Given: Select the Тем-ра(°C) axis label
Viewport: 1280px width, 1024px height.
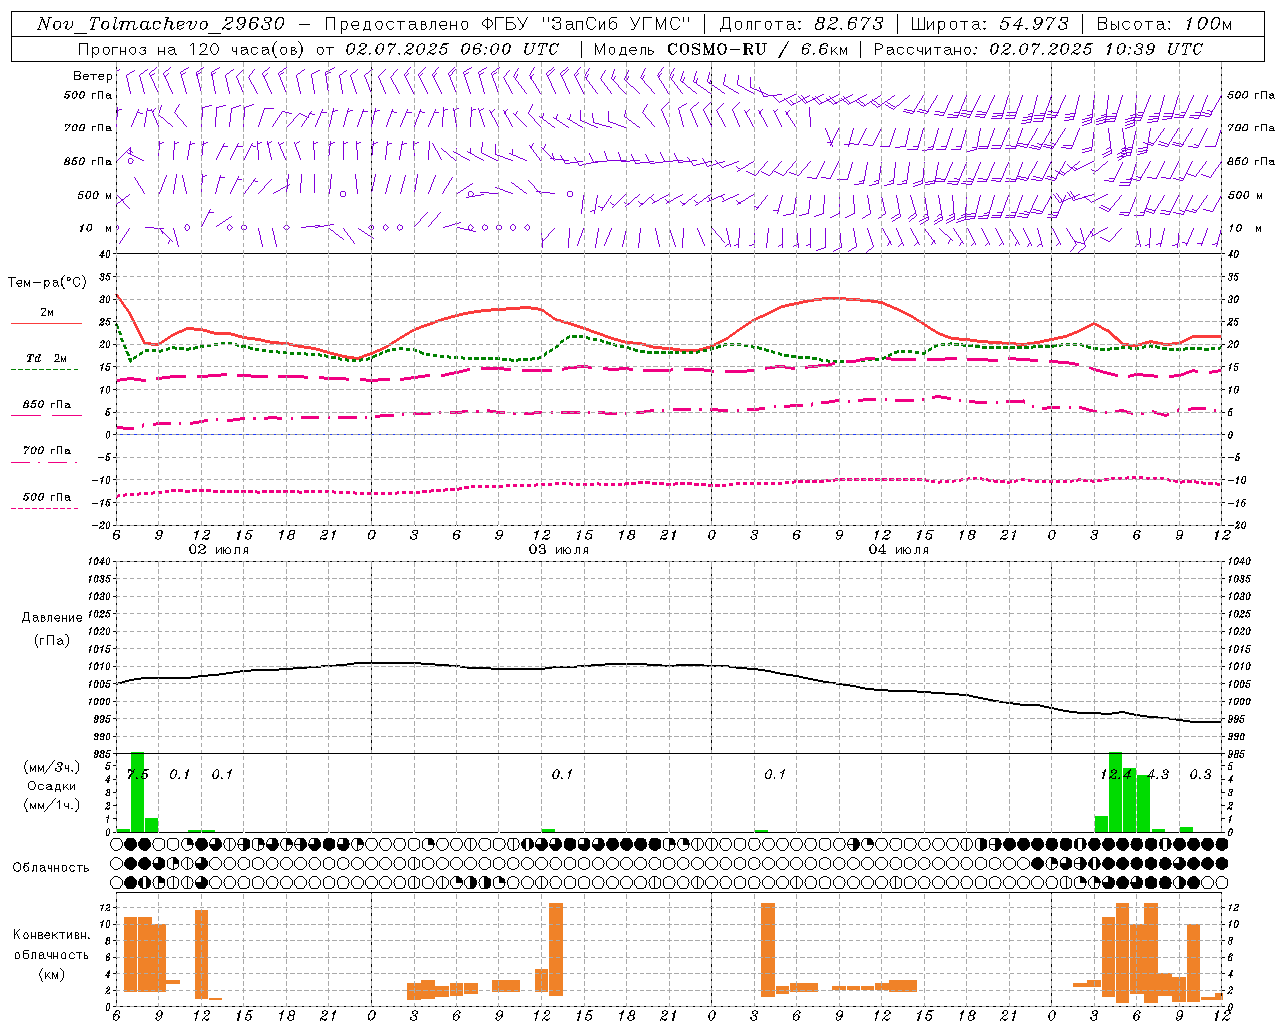Looking at the screenshot, I should point(47,283).
